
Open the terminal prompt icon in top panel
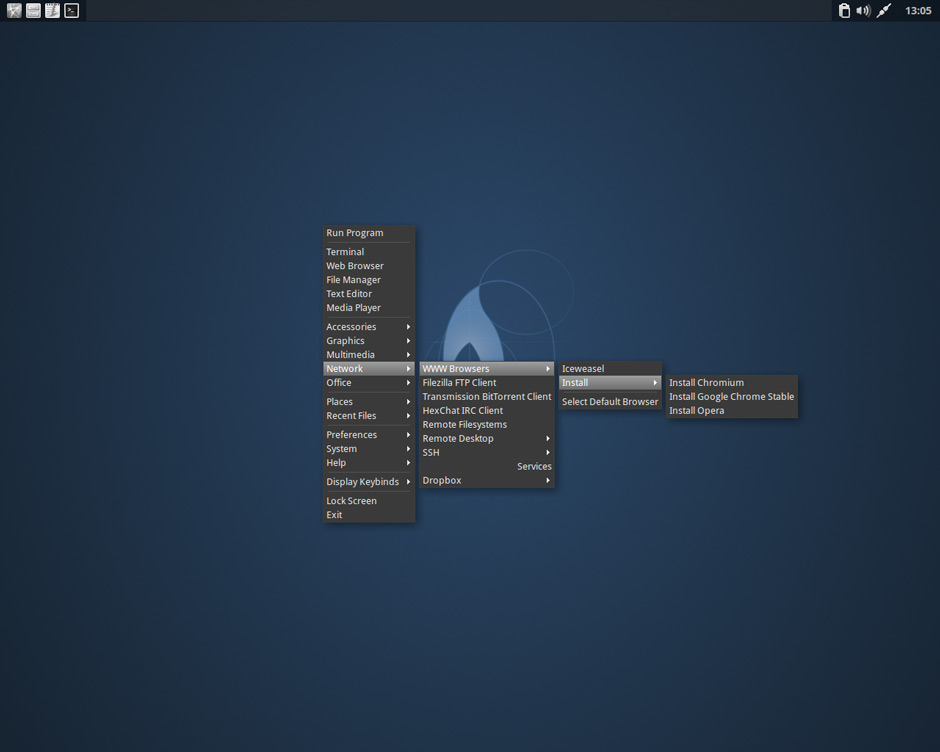pos(72,10)
